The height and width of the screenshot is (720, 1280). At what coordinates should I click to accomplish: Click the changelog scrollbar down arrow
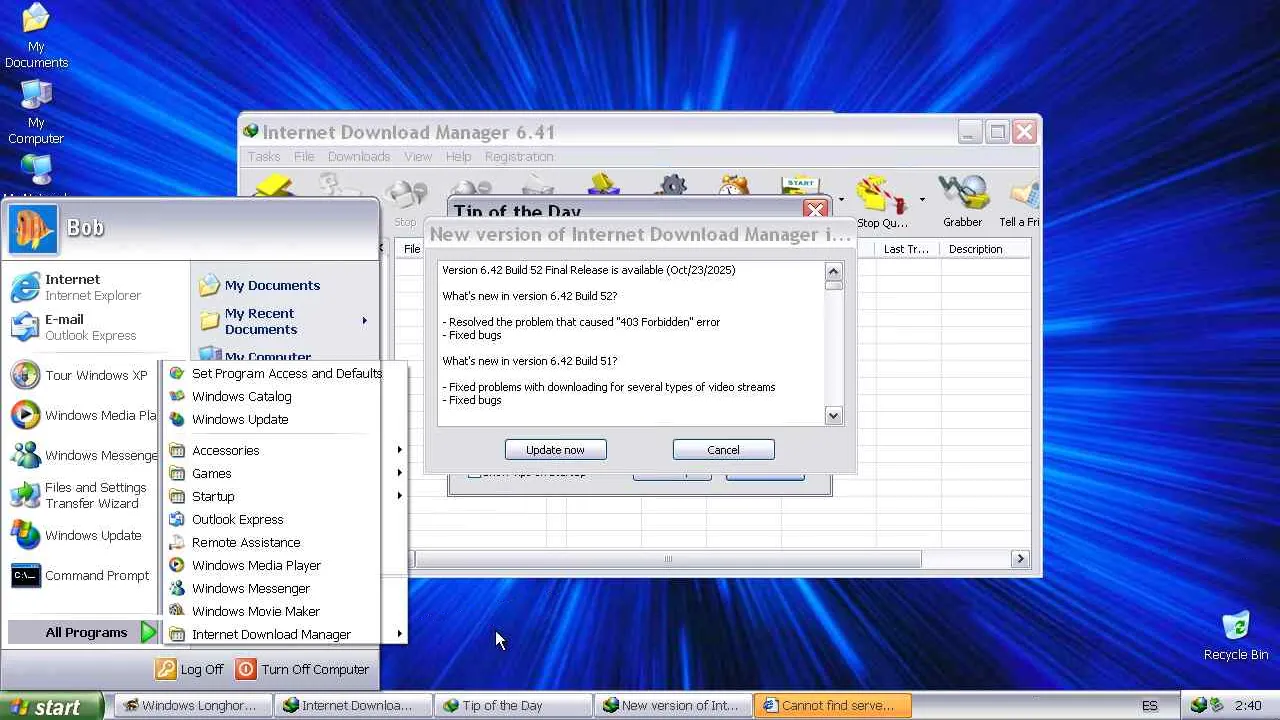pyautogui.click(x=833, y=416)
